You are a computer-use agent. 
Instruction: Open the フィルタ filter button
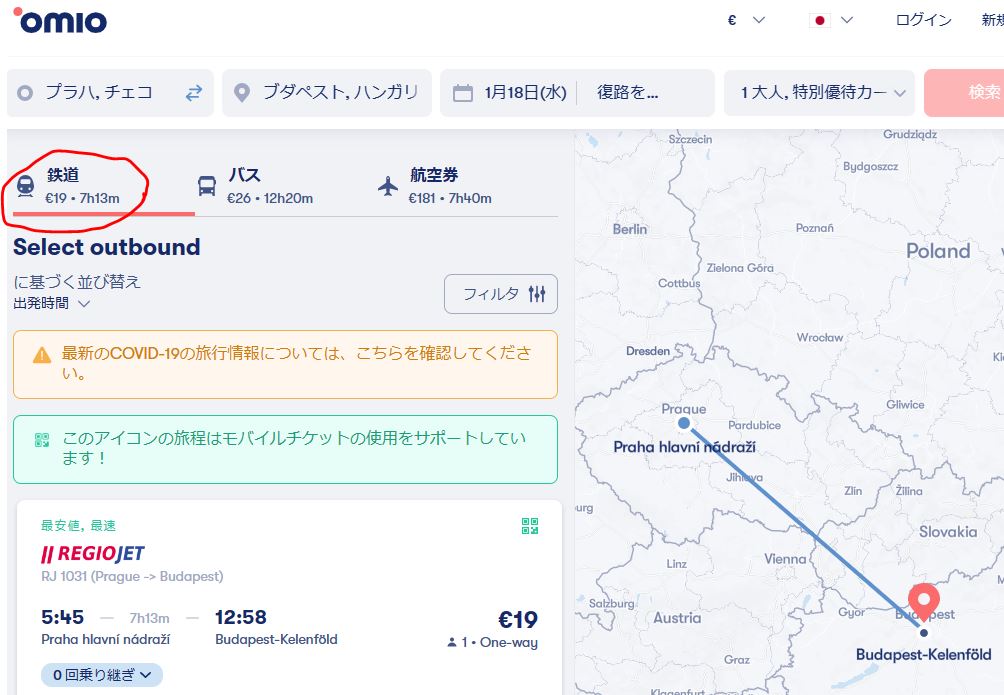(x=501, y=294)
